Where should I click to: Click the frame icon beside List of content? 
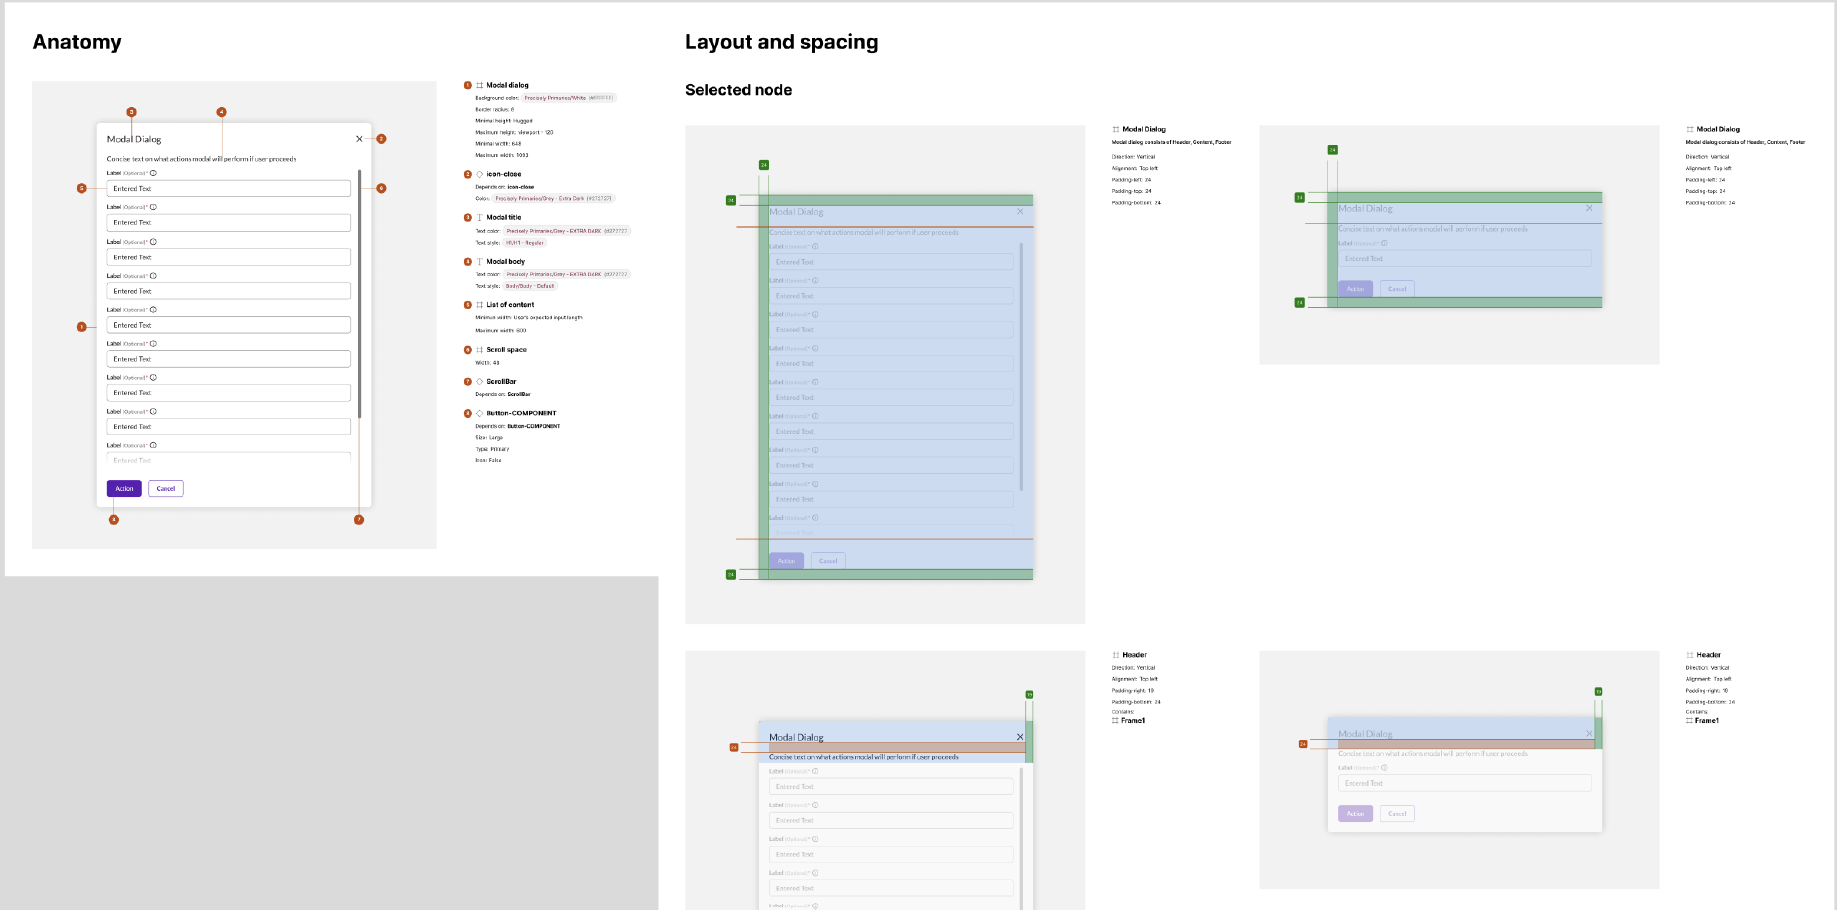click(x=479, y=305)
